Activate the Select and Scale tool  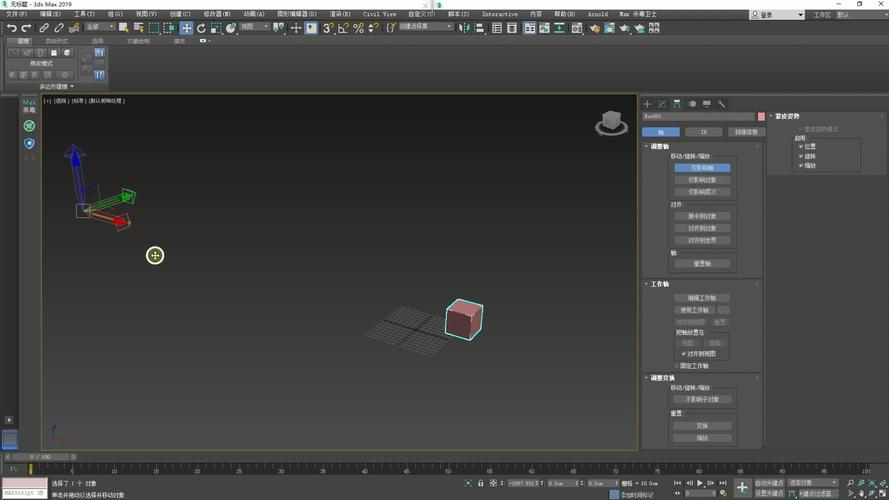[x=216, y=28]
